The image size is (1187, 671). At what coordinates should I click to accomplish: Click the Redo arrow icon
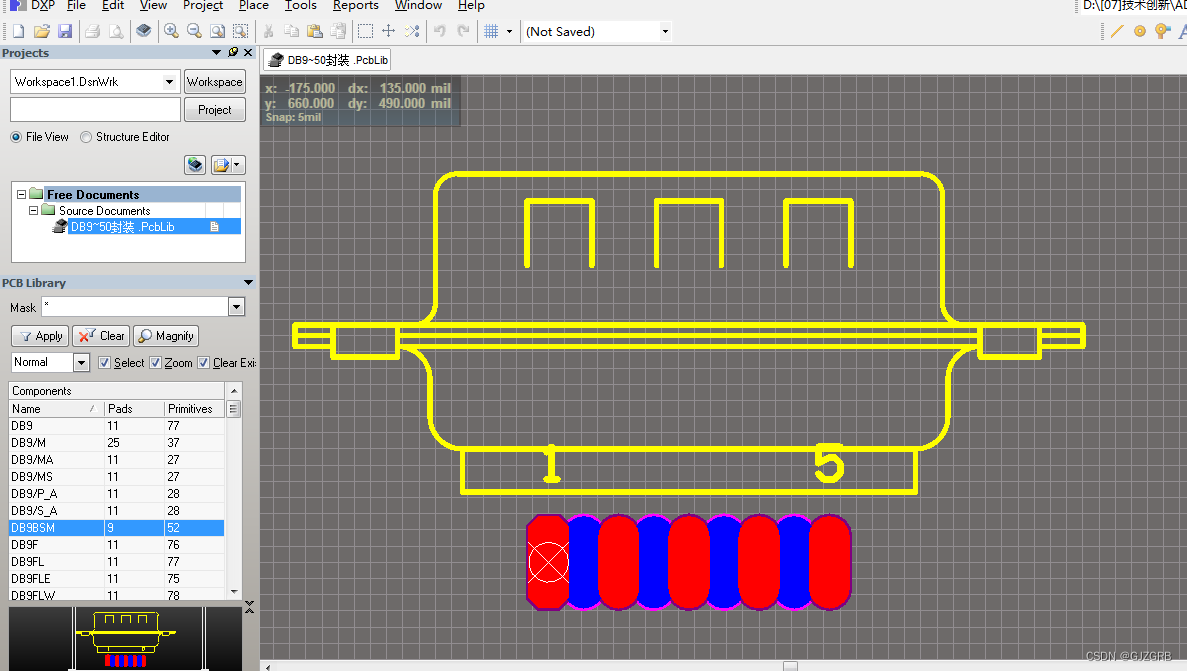click(463, 31)
